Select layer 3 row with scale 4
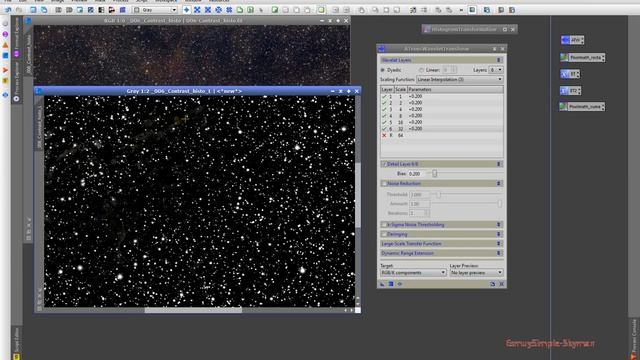Screen dimensions: 640x360 coord(442,109)
